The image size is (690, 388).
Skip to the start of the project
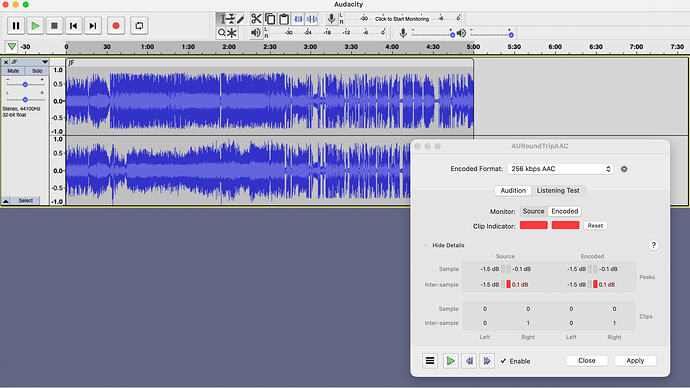(x=73, y=26)
